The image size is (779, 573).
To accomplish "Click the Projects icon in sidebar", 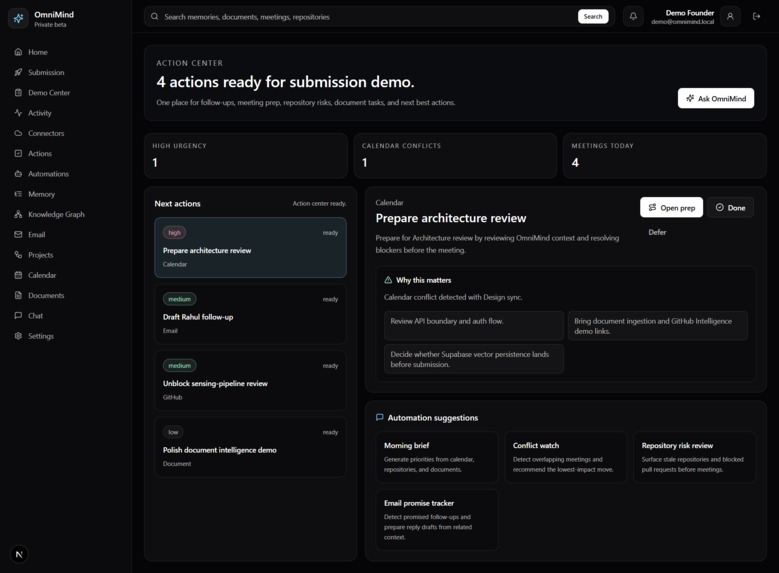I will [18, 255].
